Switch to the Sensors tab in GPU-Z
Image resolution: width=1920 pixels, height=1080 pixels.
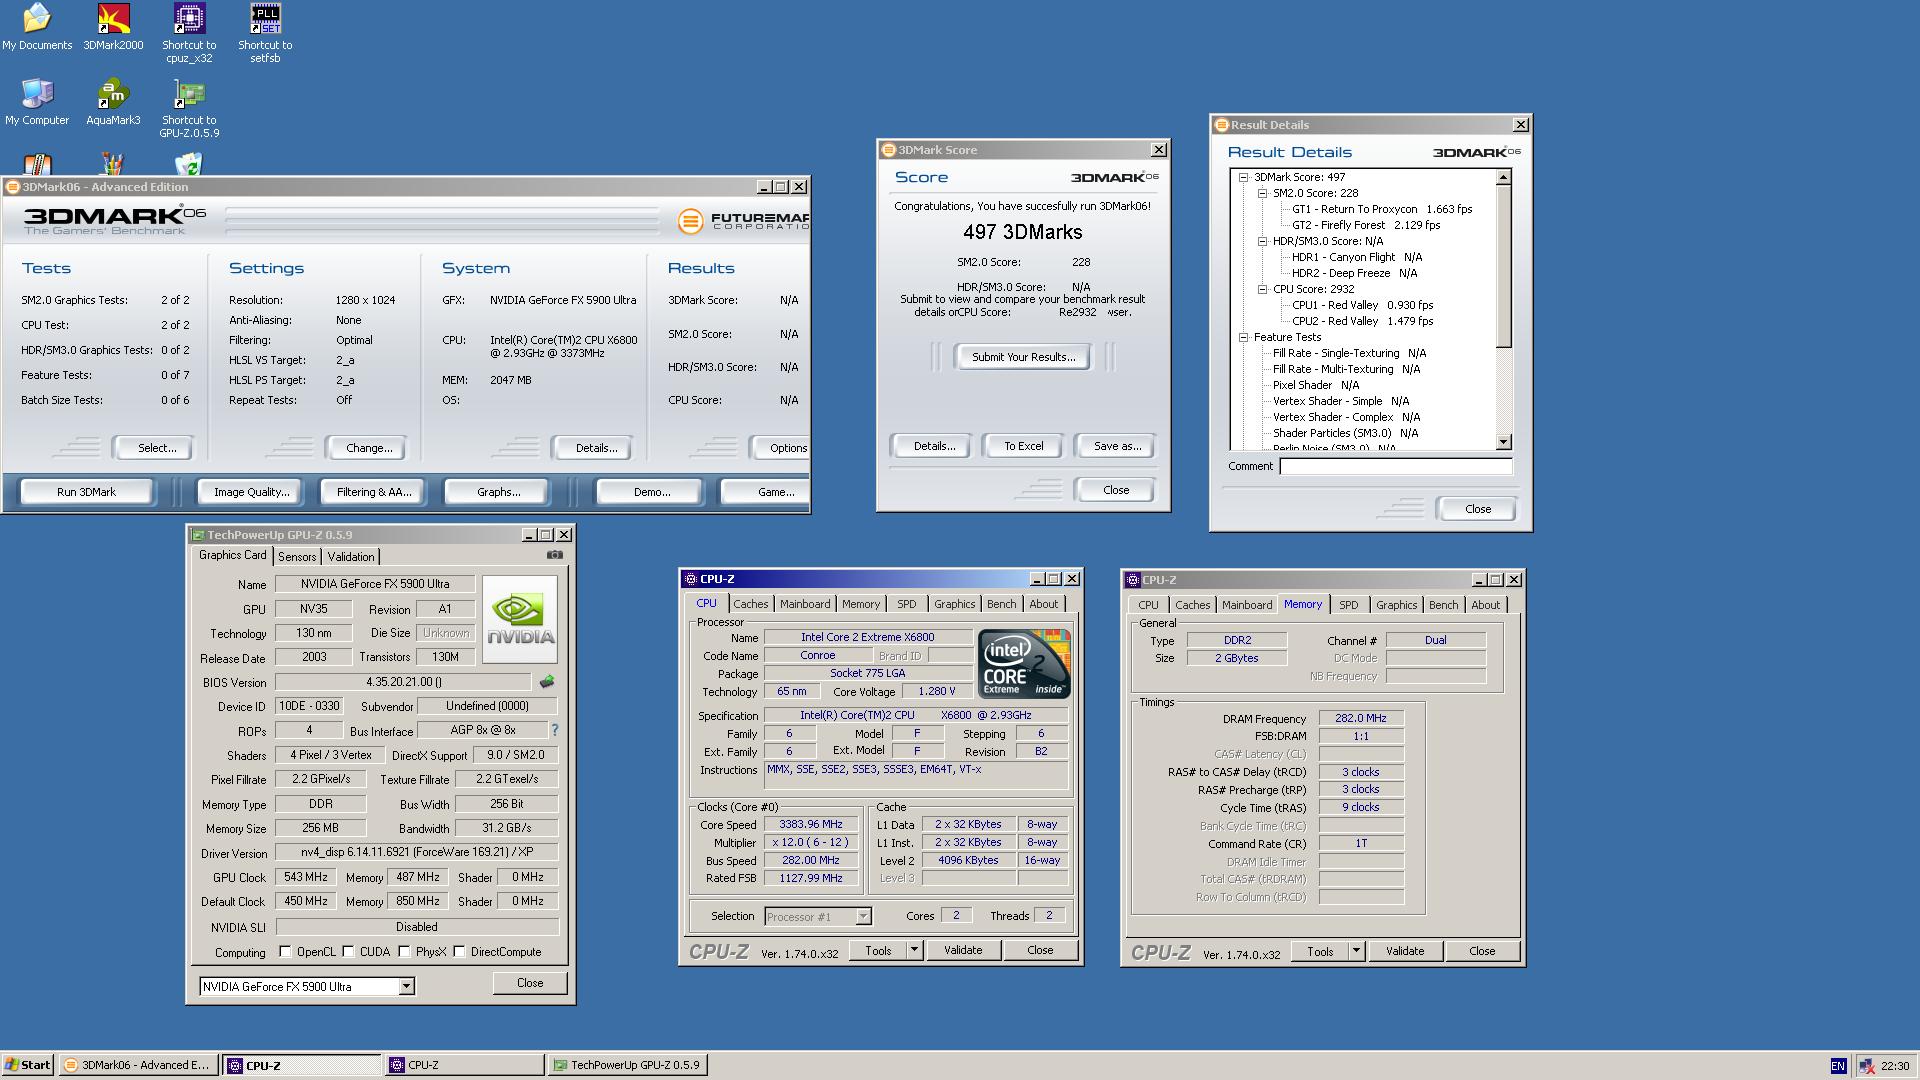(297, 557)
